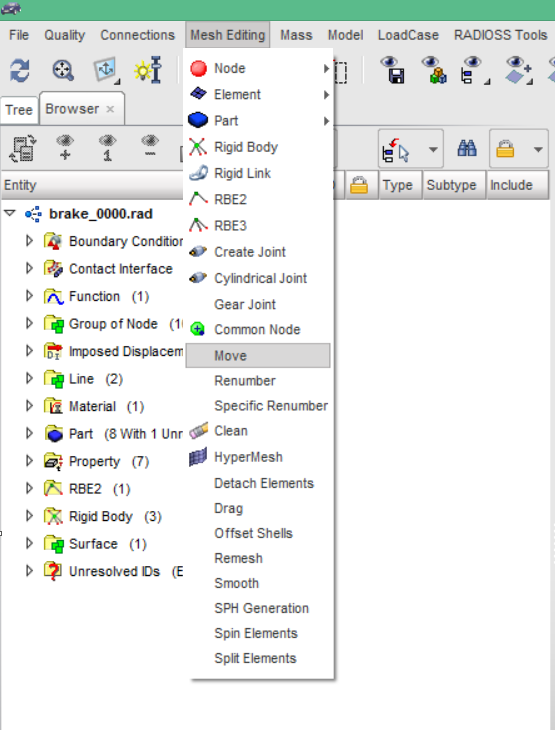Choose RBE2 from Mesh Editing menu
The image size is (555, 730).
tap(259, 199)
